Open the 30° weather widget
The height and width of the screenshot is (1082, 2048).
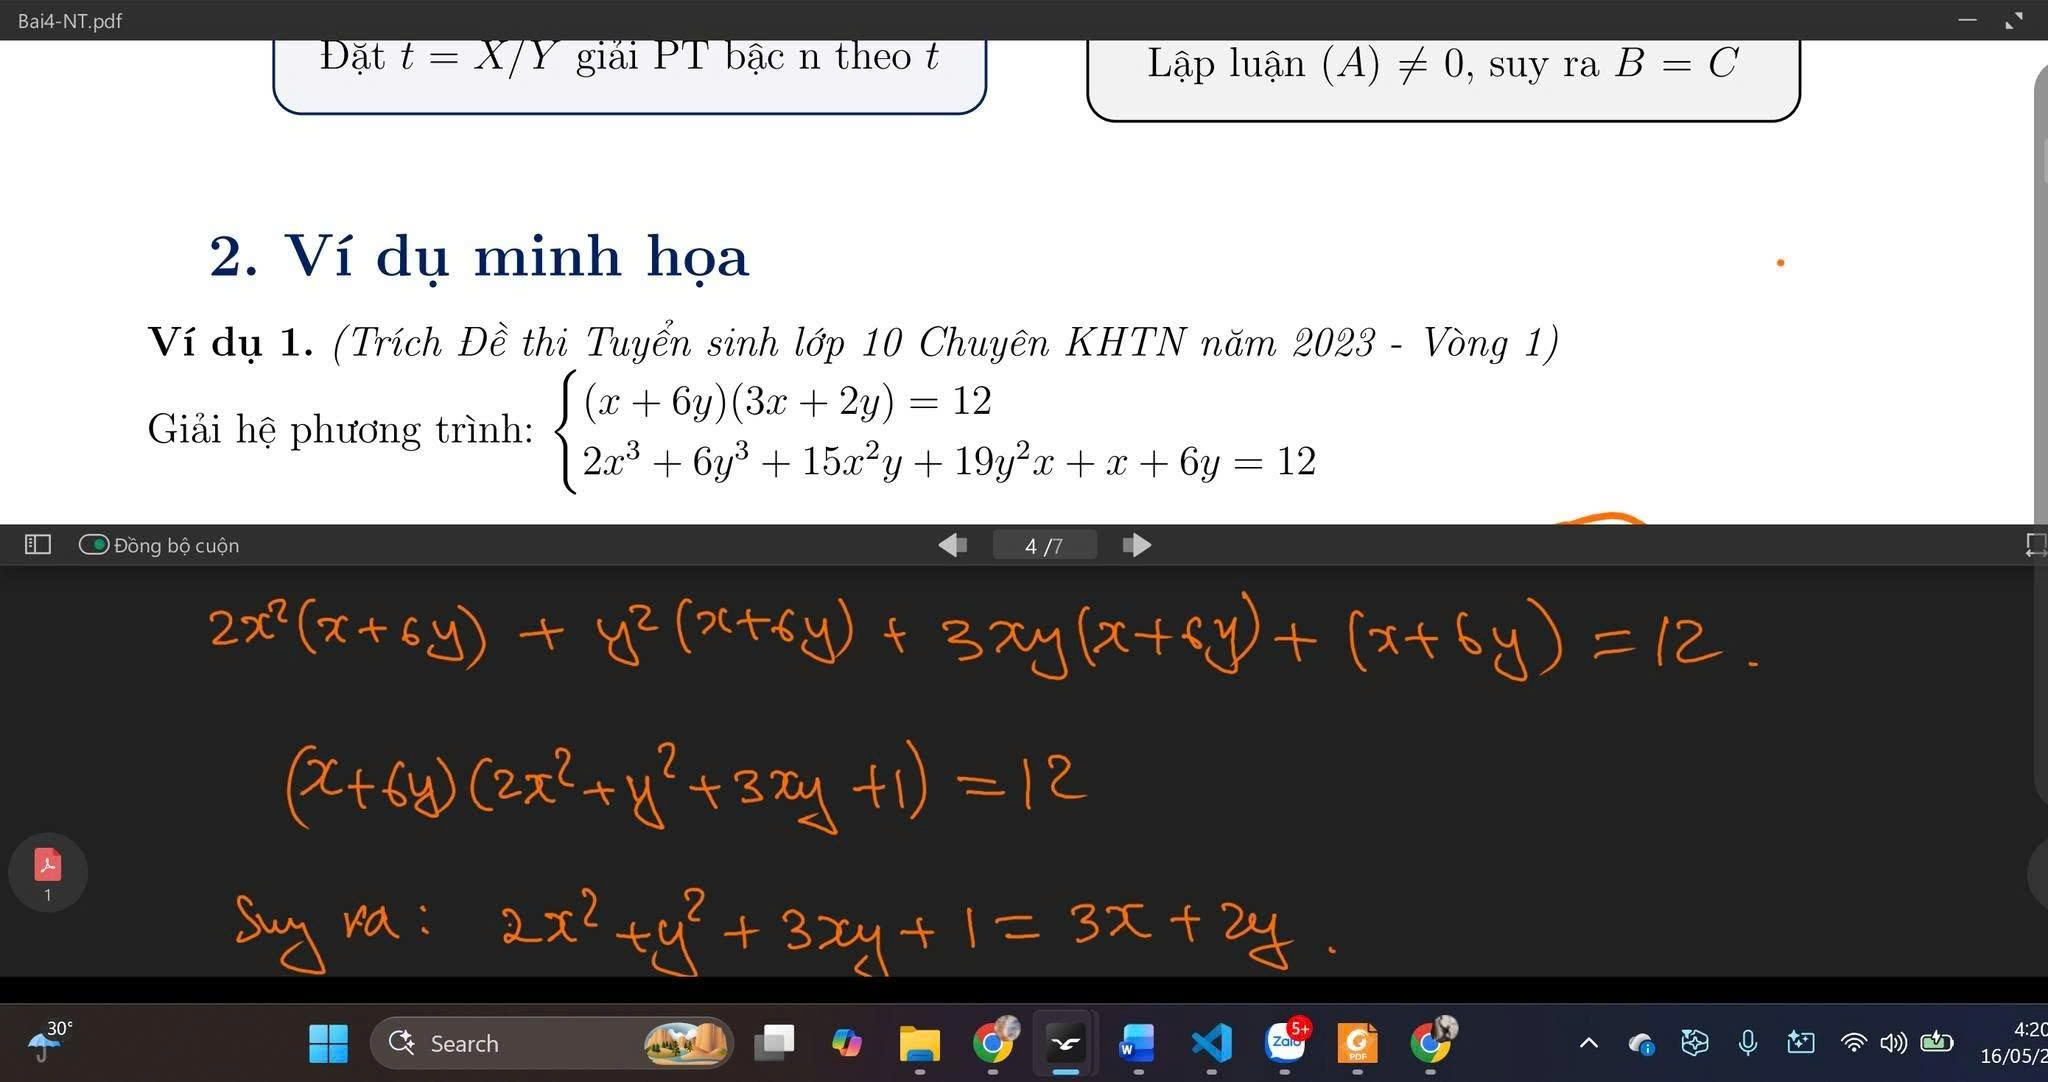pos(48,1042)
